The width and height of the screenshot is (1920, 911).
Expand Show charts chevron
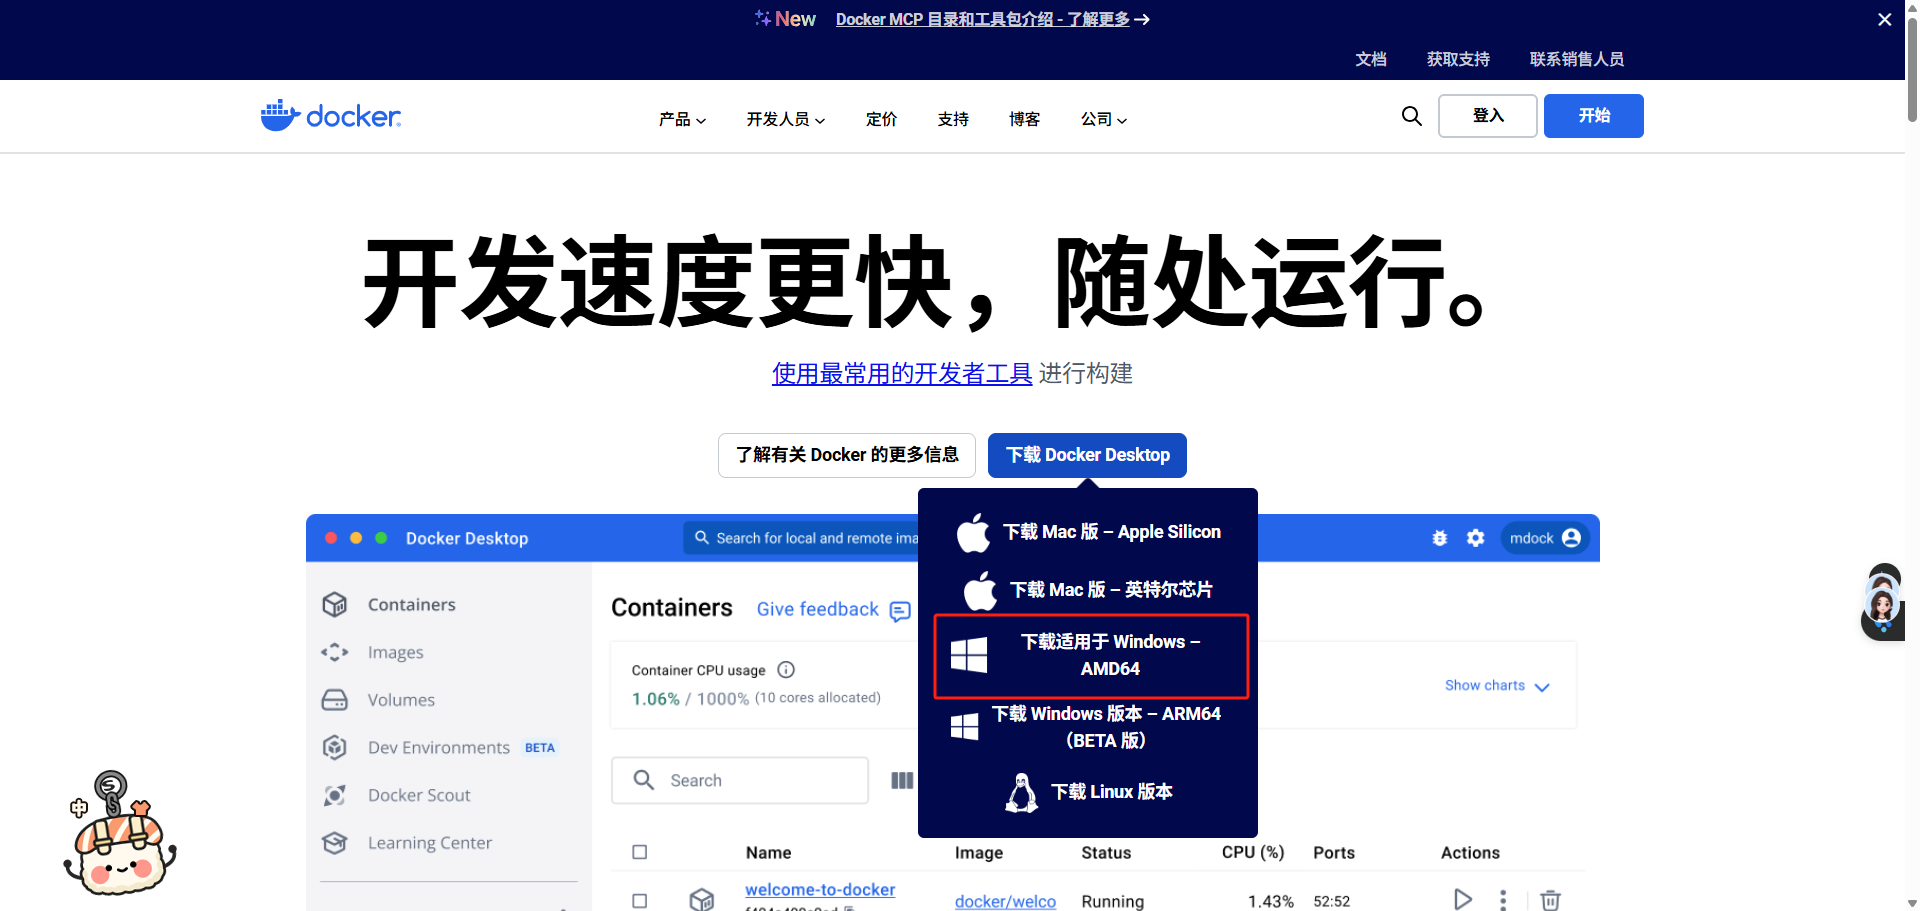coord(1542,687)
